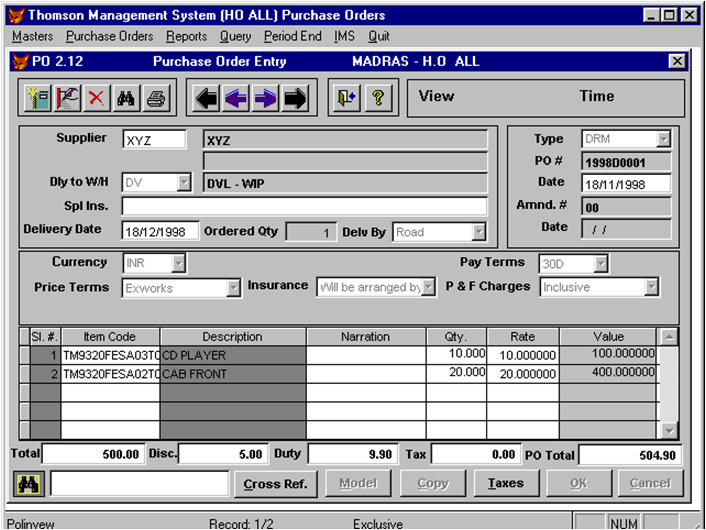Click the fox icon in main title bar
Image resolution: width=706 pixels, height=530 pixels.
[16, 15]
